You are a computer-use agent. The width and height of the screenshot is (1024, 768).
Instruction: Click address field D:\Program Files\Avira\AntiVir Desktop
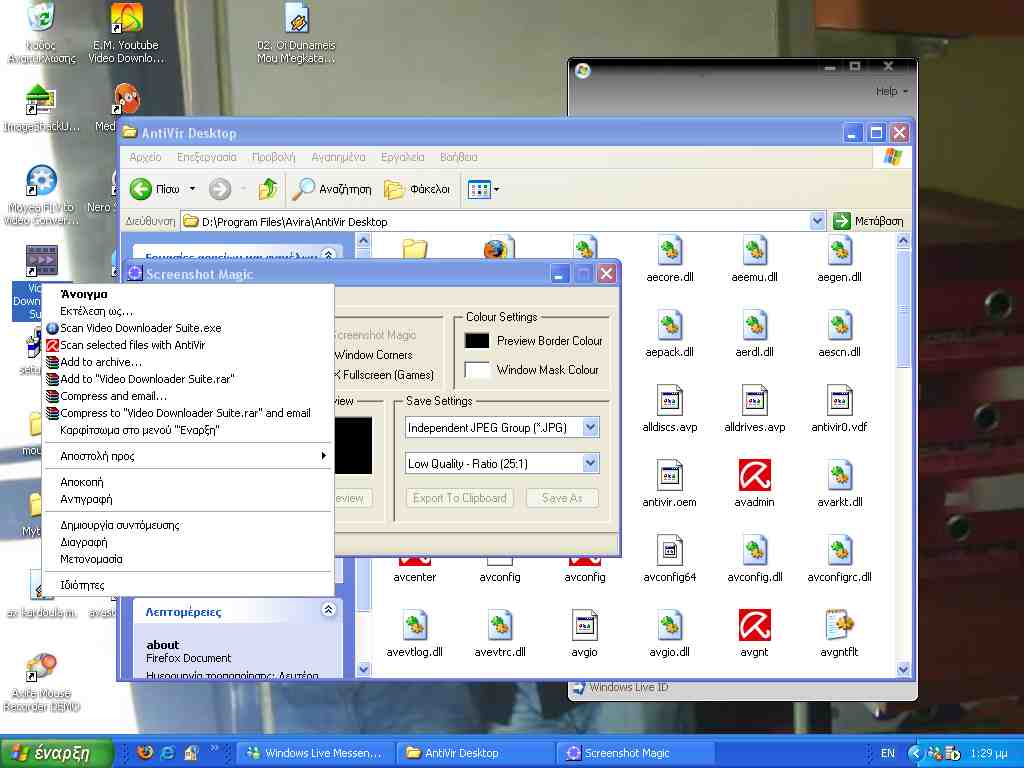[495, 221]
